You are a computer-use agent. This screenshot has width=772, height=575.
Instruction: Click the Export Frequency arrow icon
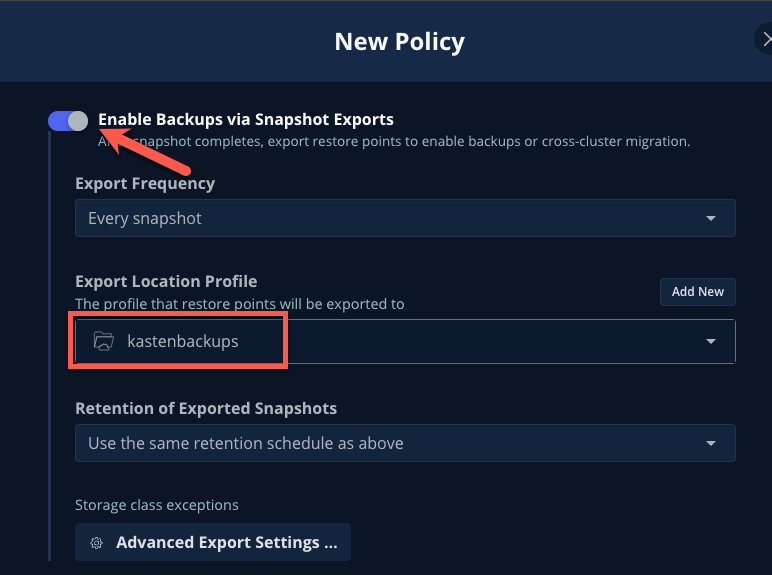coord(710,218)
